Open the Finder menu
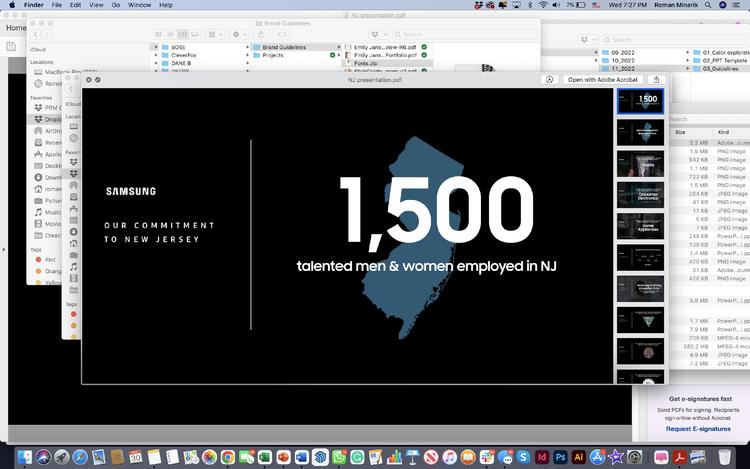The height and width of the screenshot is (469, 750). point(33,5)
